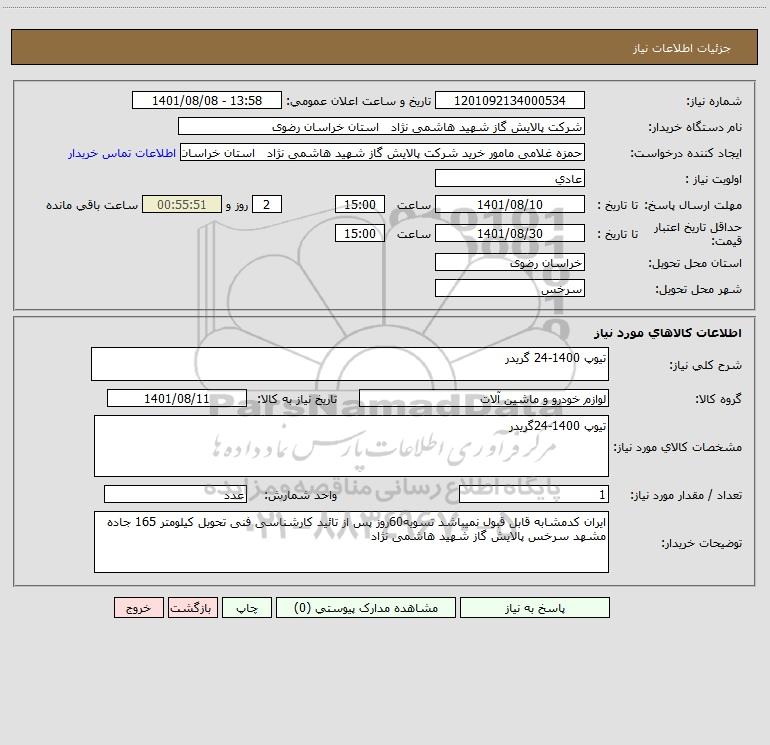The image size is (770, 745).
Task: Open 'مشاهده مدارک پیوستی (0)' attachments
Action: (366, 608)
